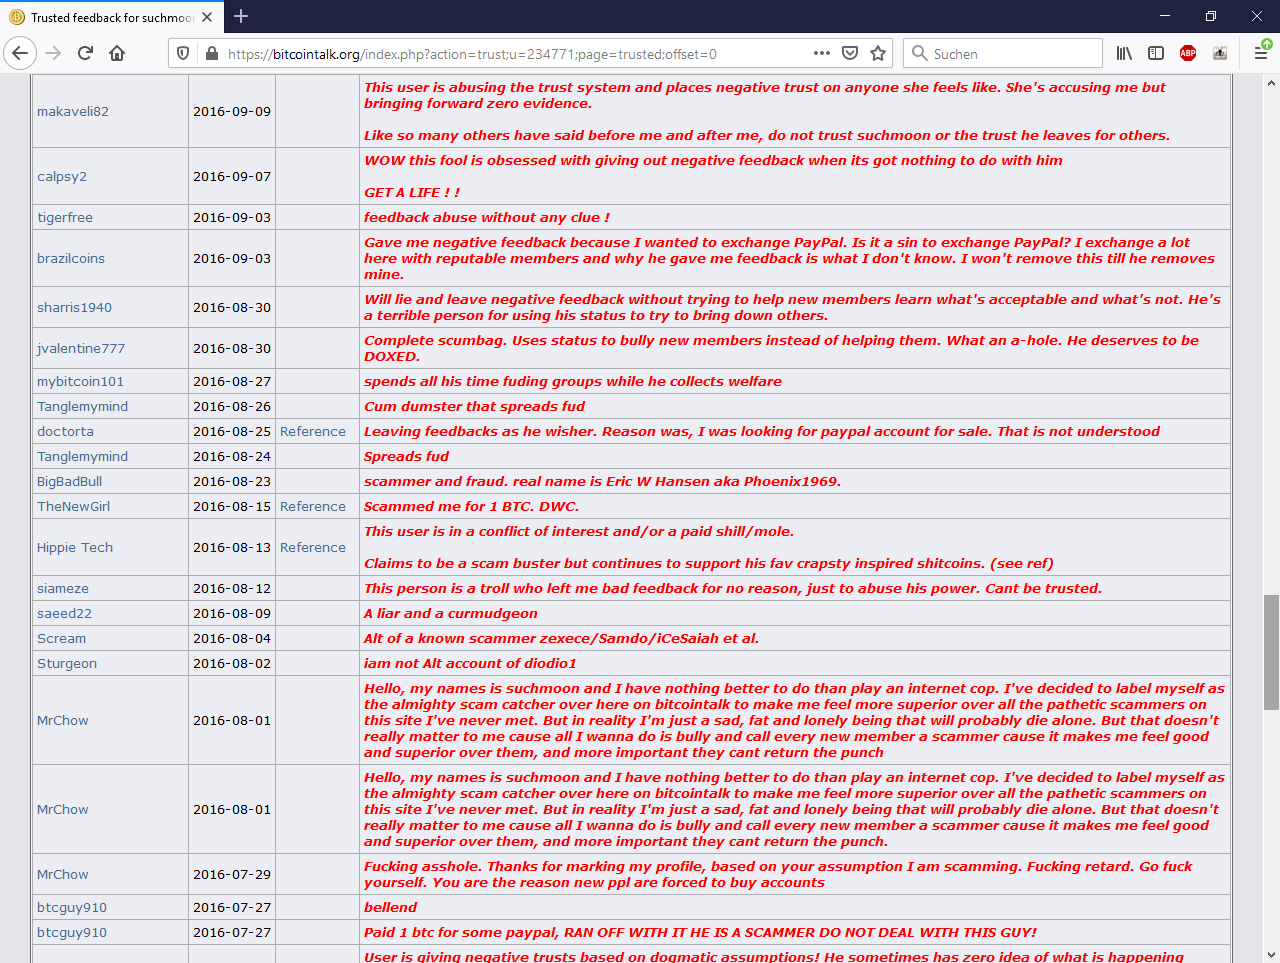Open TheNewGirl user profile
The image size is (1280, 963).
tap(73, 506)
